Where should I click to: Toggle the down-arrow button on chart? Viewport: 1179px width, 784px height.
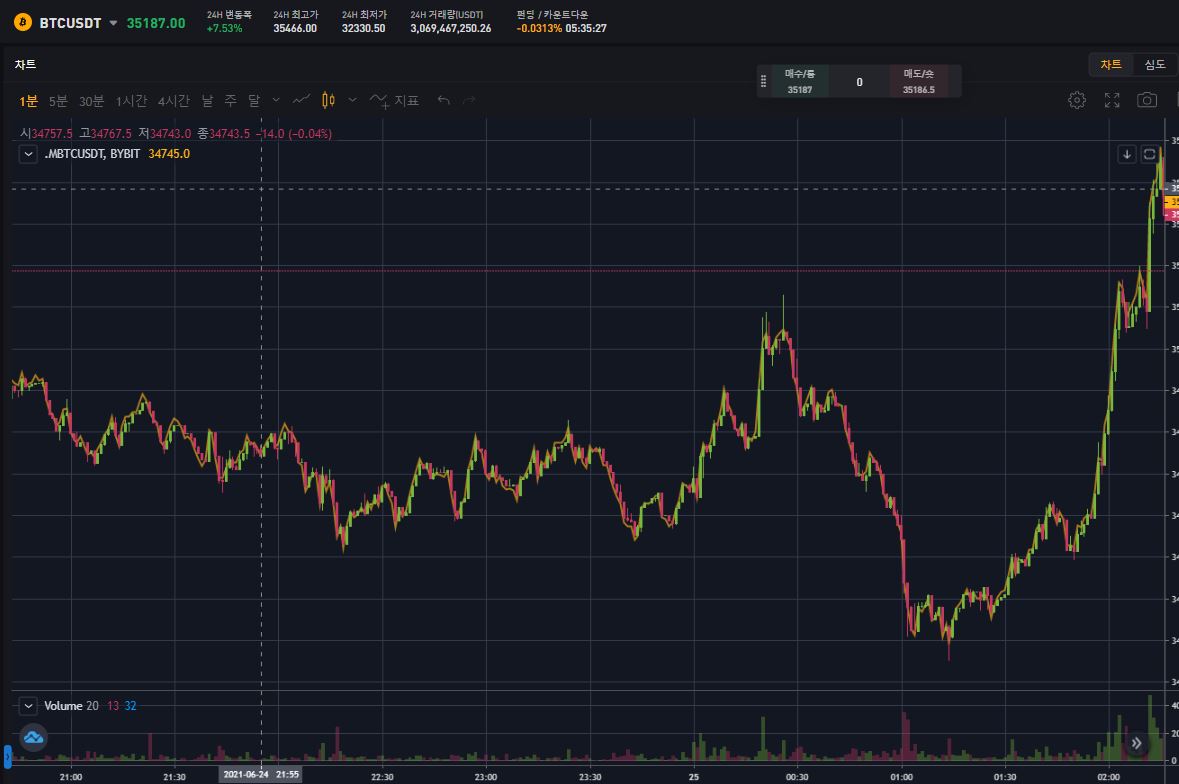click(1127, 154)
